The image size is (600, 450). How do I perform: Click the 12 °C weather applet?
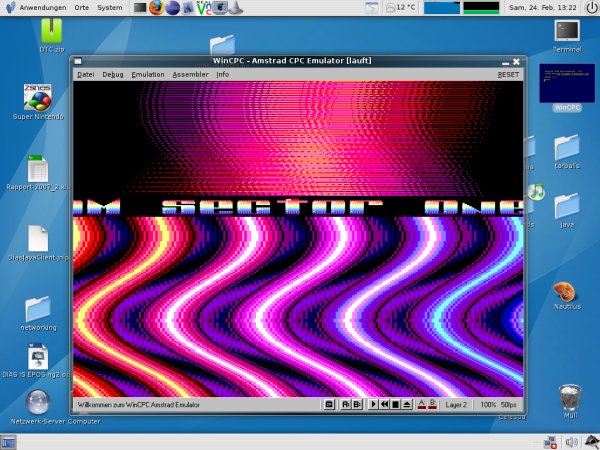tap(400, 8)
